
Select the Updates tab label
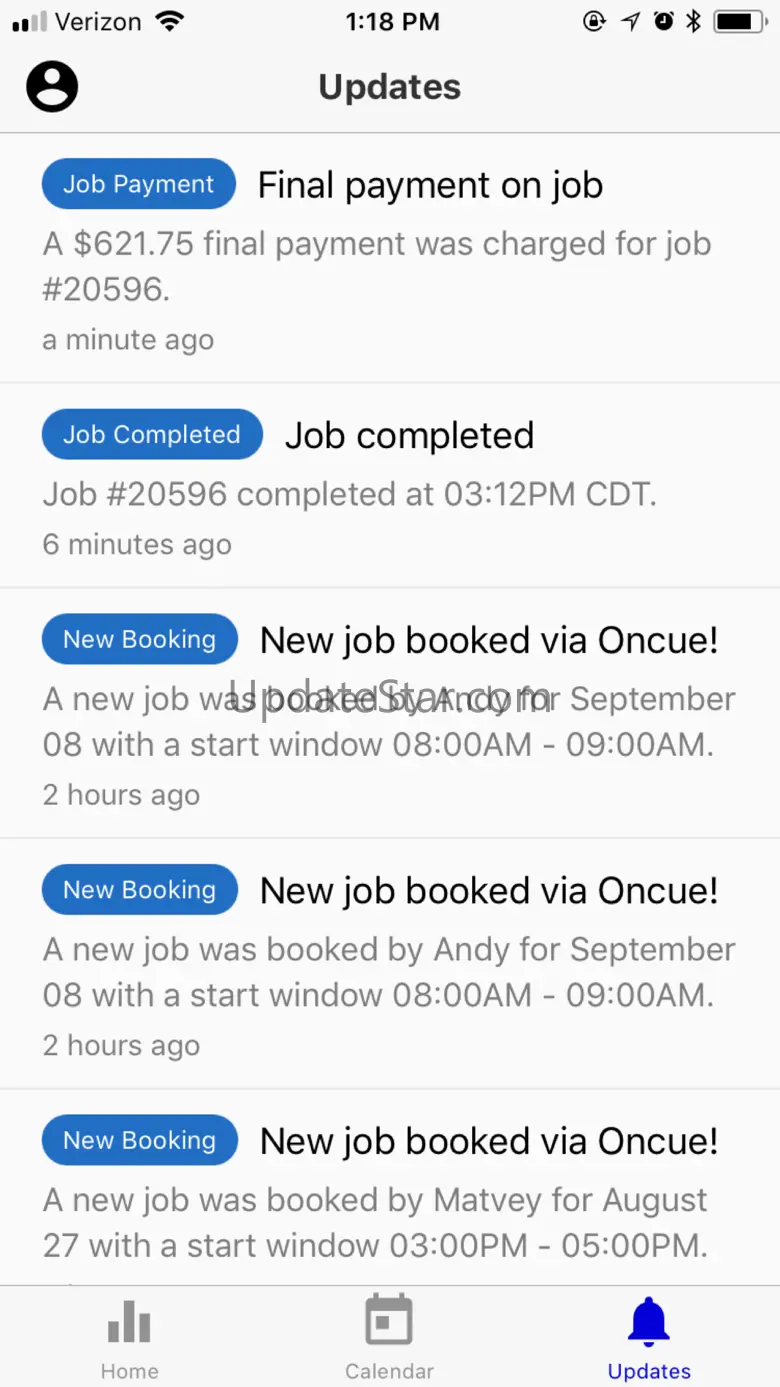(x=649, y=1371)
